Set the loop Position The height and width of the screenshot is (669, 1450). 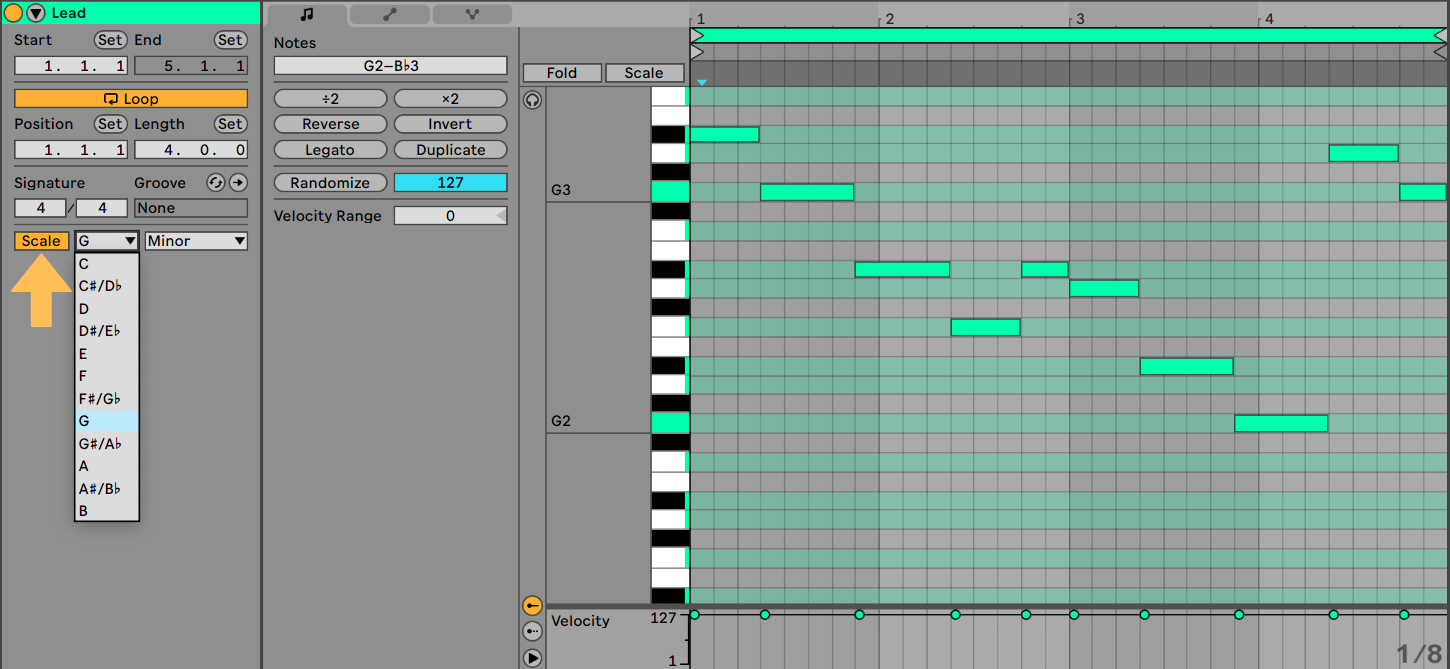pyautogui.click(x=110, y=124)
